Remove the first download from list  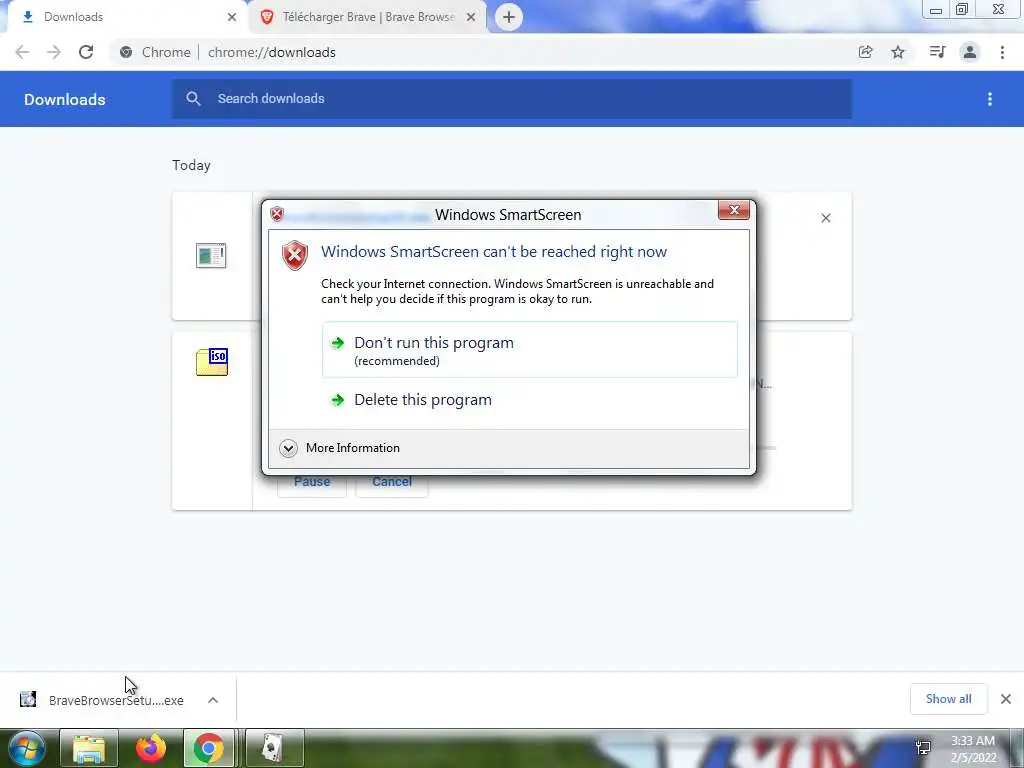coord(825,218)
